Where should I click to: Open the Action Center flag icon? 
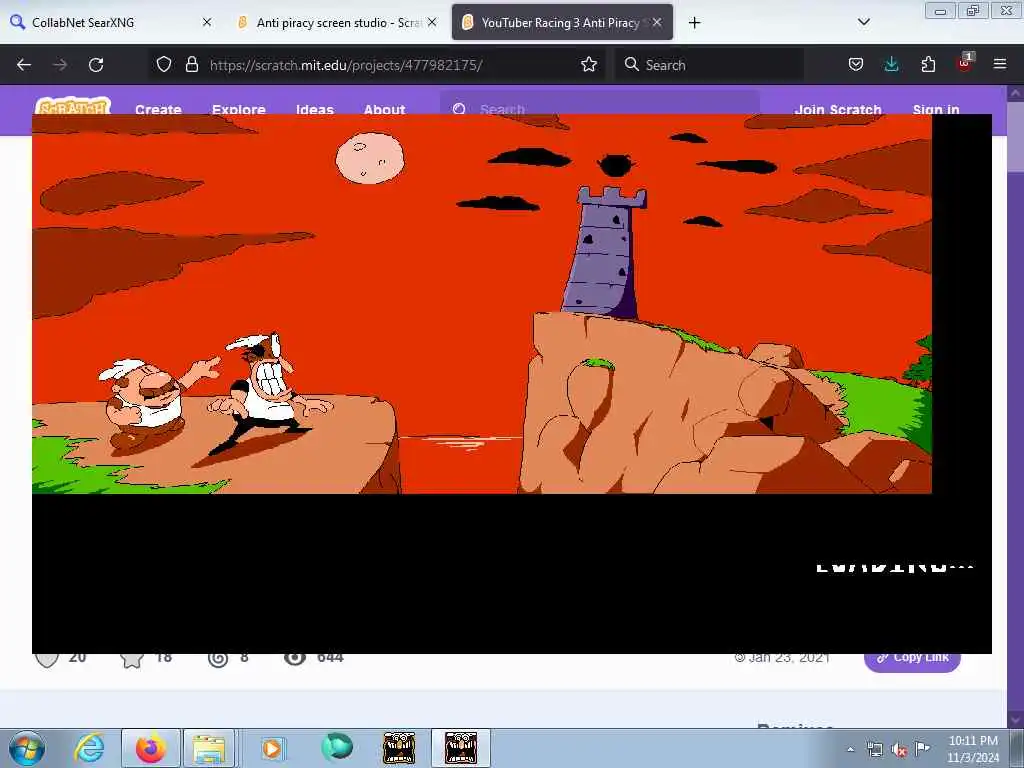click(922, 748)
